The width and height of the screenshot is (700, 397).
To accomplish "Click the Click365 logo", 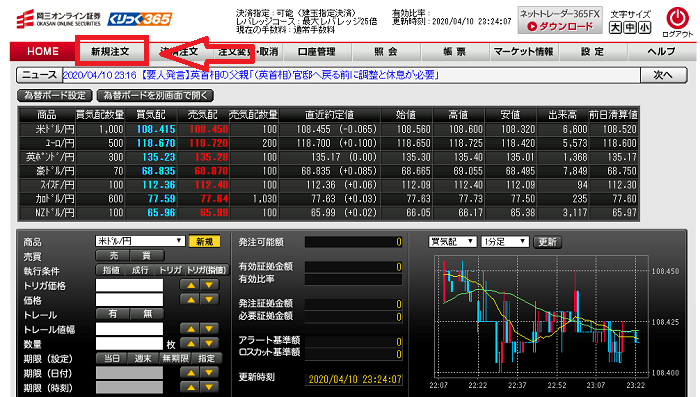I will (139, 19).
